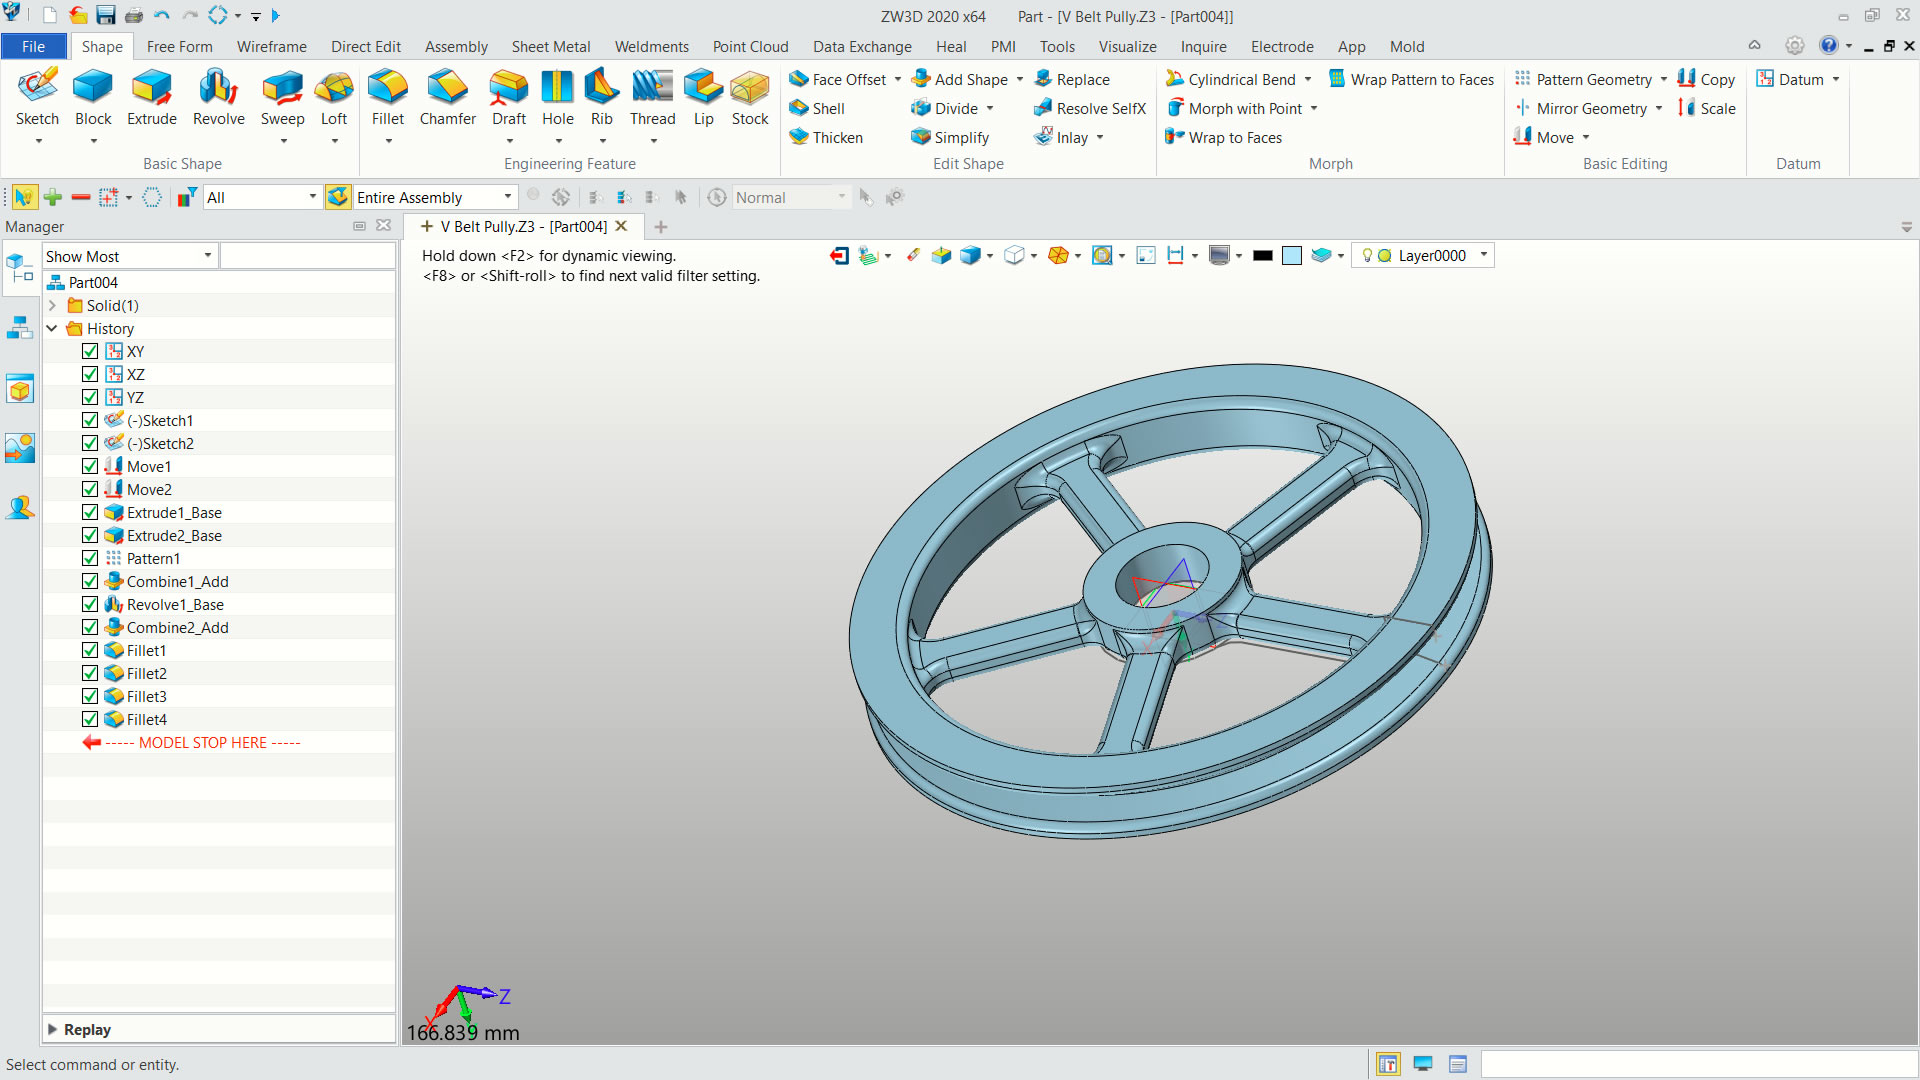Switch to the Sheet Metal tab
This screenshot has width=1920, height=1080.
[550, 46]
